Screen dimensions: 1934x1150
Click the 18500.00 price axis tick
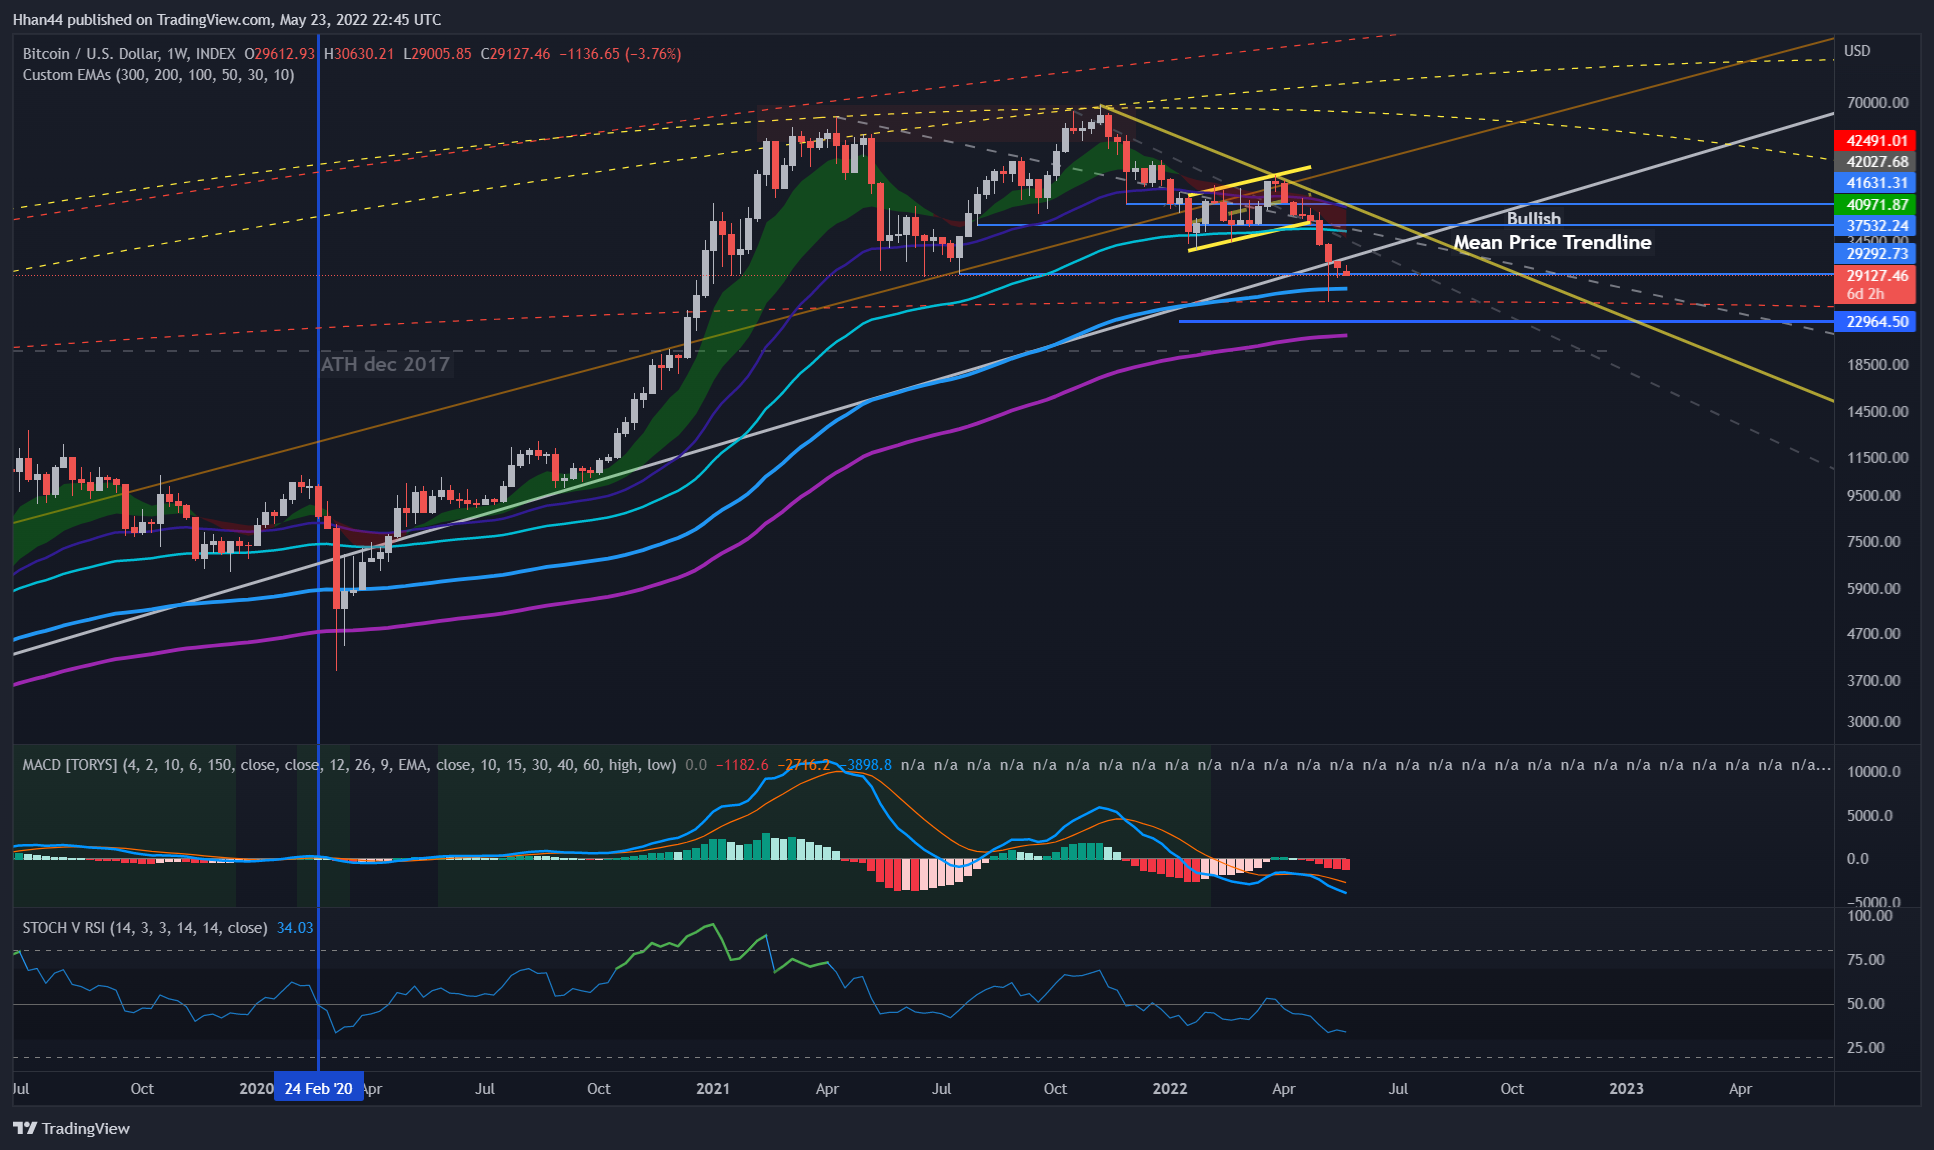point(1877,365)
